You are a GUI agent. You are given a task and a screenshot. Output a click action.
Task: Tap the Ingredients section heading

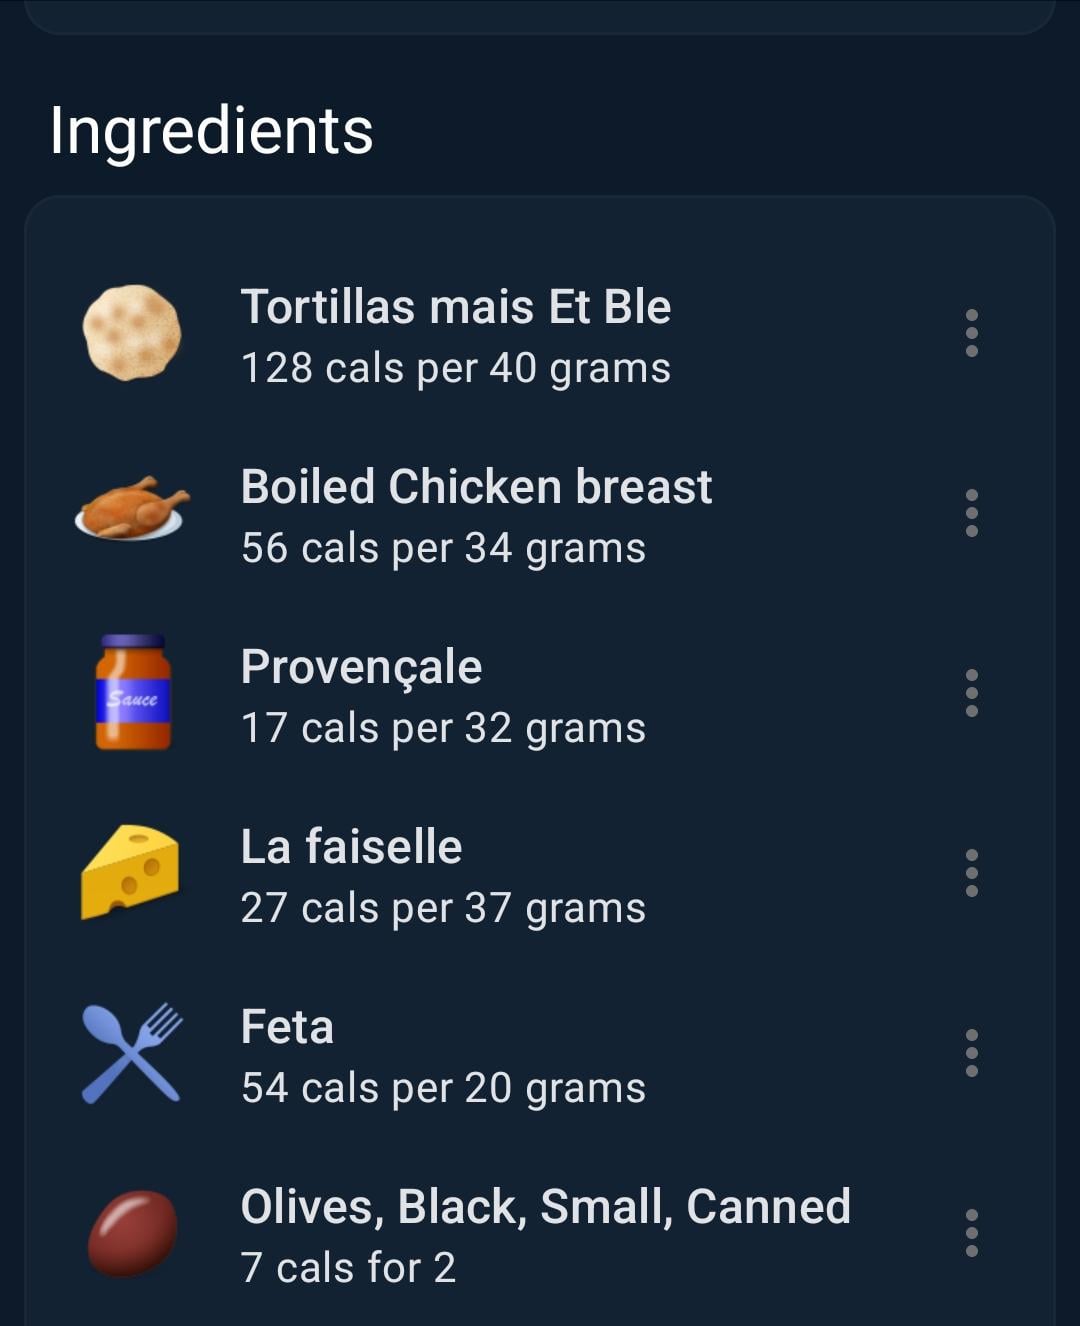click(x=211, y=132)
